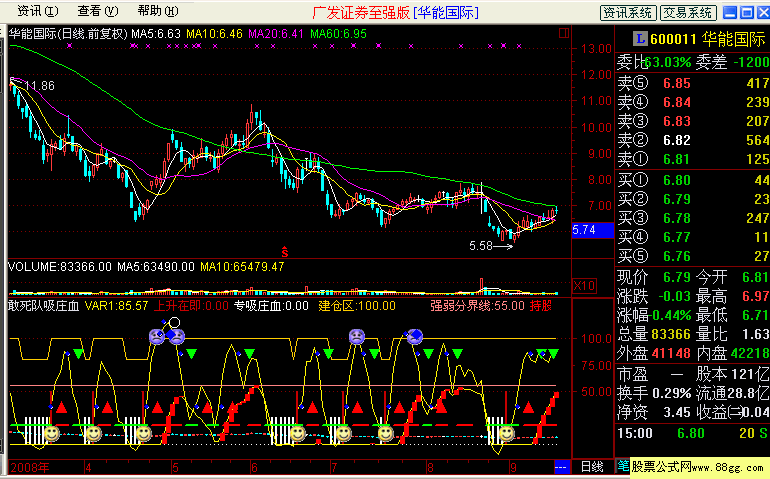Viewport: 770px width, 479px height.
Task: Click month 7 on the time axis
Action: point(334,467)
